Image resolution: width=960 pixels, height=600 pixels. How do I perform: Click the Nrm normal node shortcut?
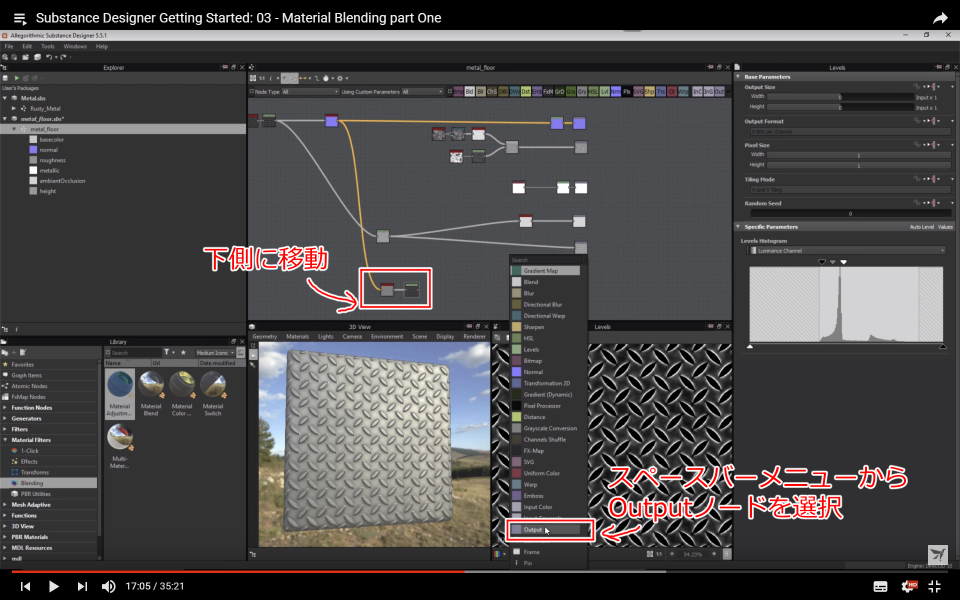pyautogui.click(x=615, y=92)
